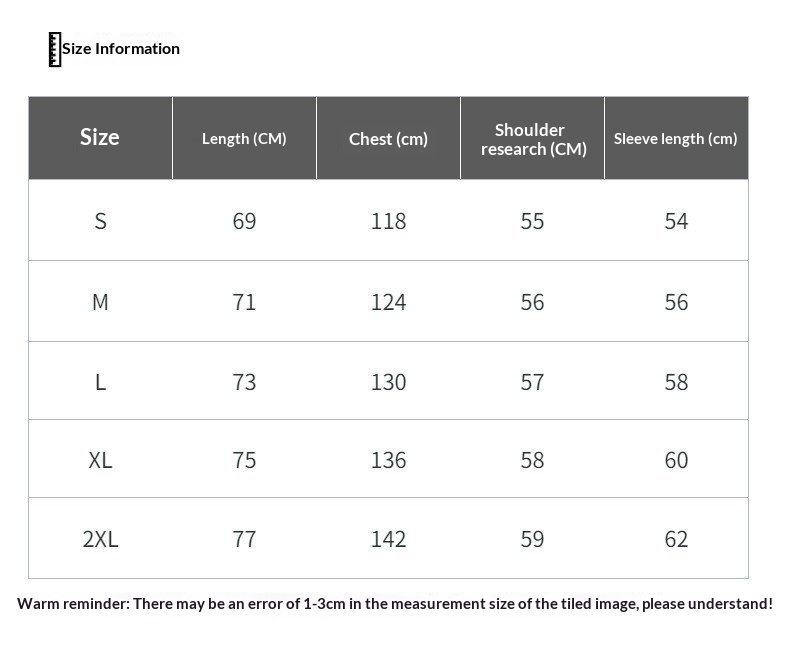Select the chest value 124 for size M
This screenshot has height=658, width=790.
pyautogui.click(x=388, y=302)
